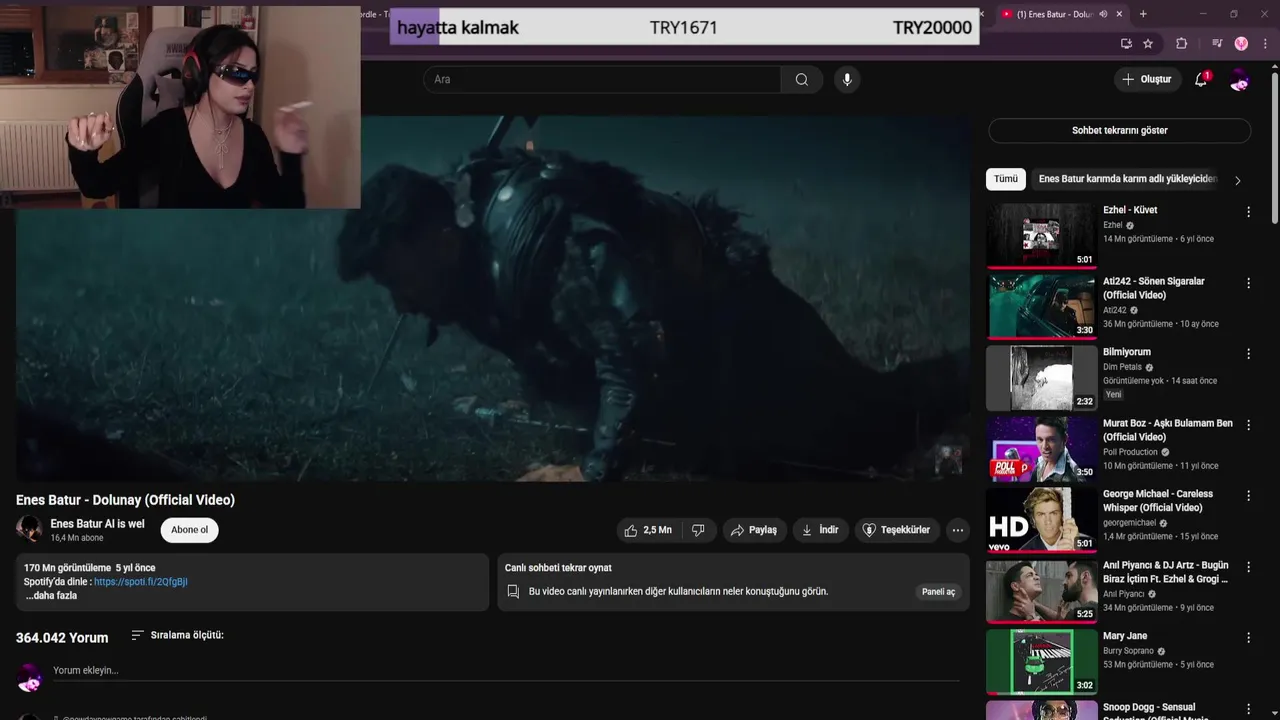Click Enes Batur - Dolunay video title
The height and width of the screenshot is (720, 1280).
click(x=125, y=500)
